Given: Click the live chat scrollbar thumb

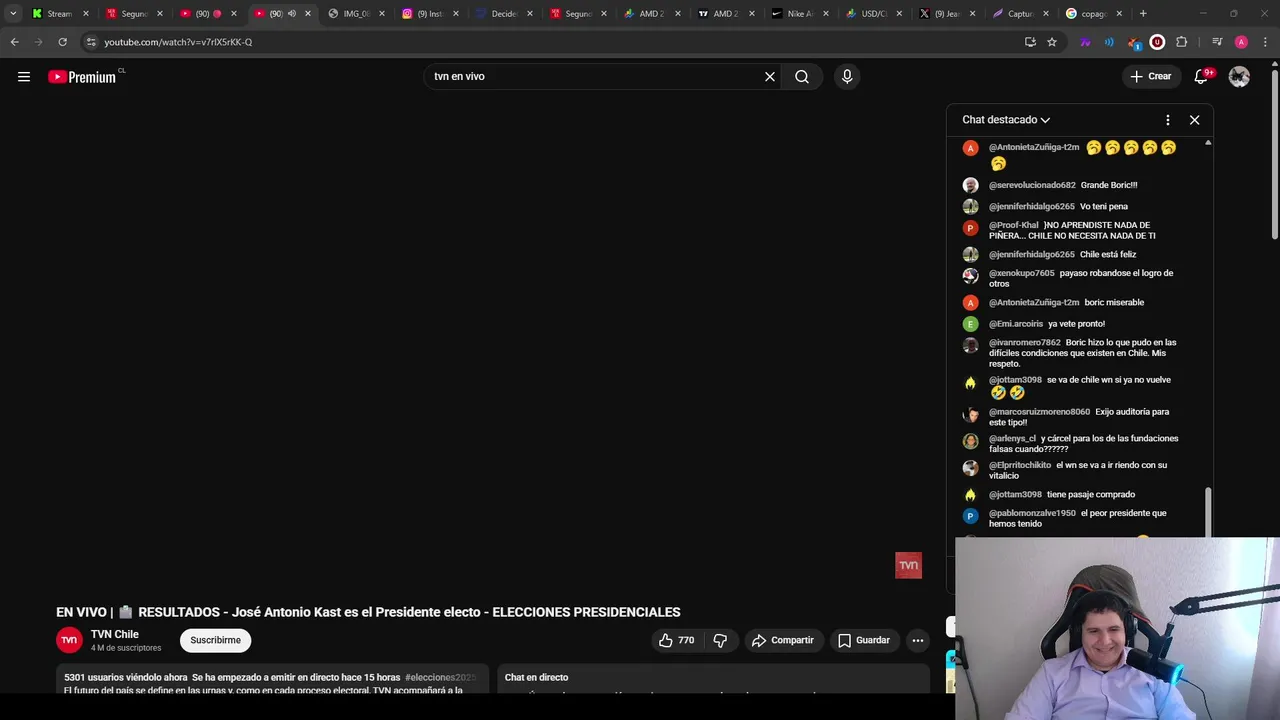Looking at the screenshot, I should click(1208, 512).
